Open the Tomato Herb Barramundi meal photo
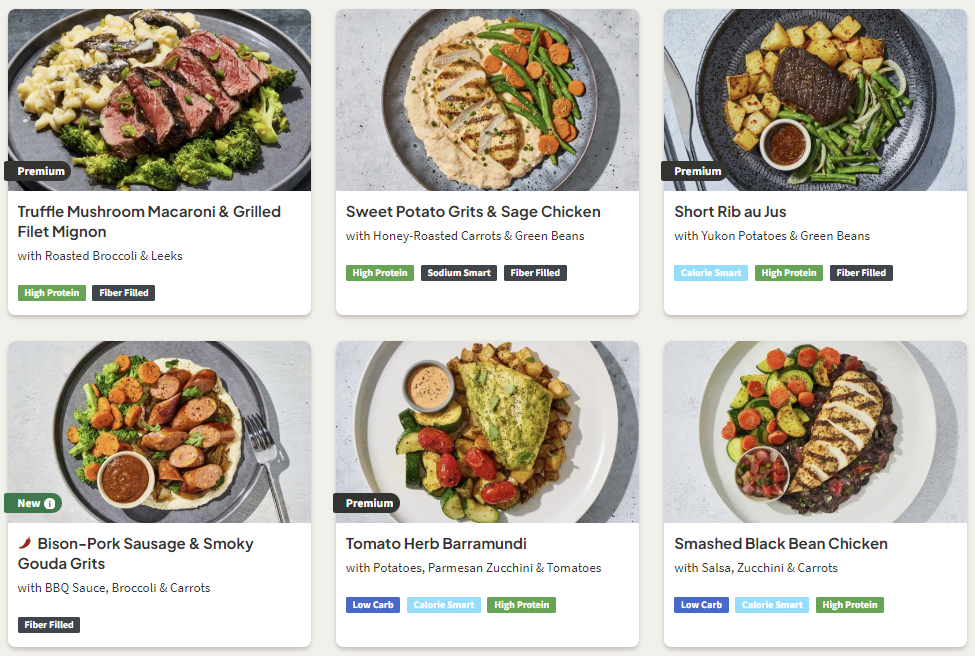Screen dimensions: 975x656 coord(487,432)
